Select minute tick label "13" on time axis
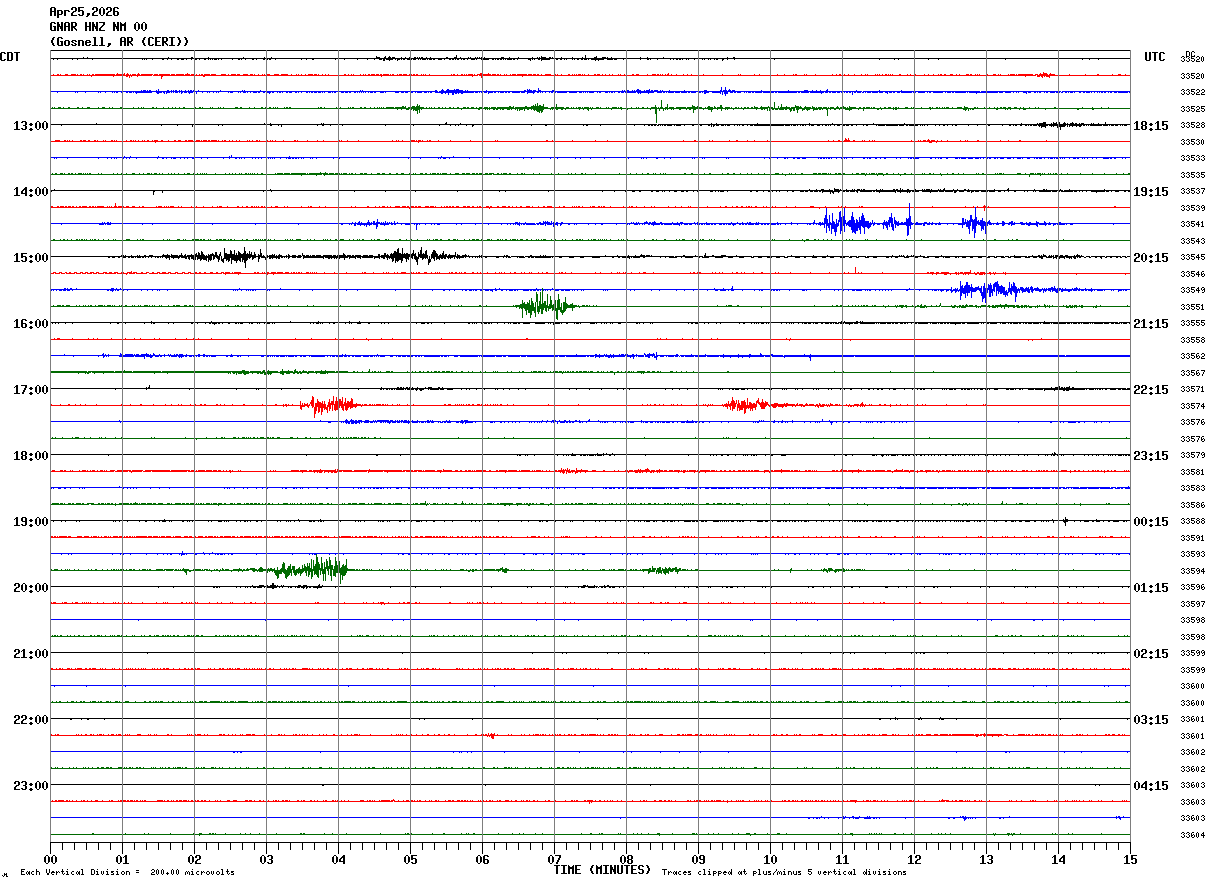The width and height of the screenshot is (1210, 886). click(986, 860)
